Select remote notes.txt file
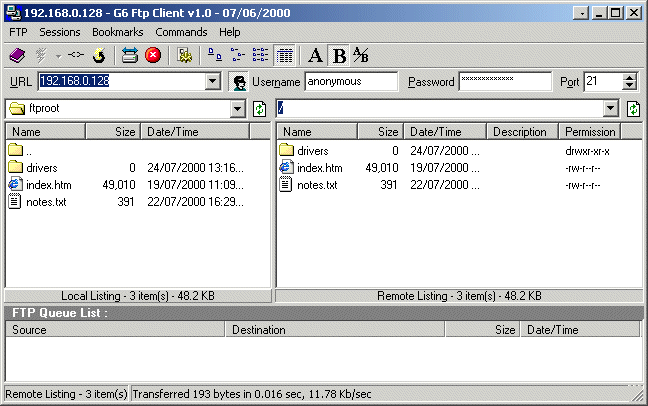 (308, 184)
